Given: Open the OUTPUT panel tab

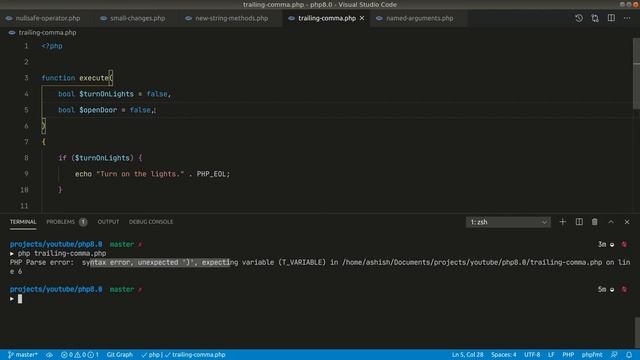Looking at the screenshot, I should pyautogui.click(x=108, y=222).
